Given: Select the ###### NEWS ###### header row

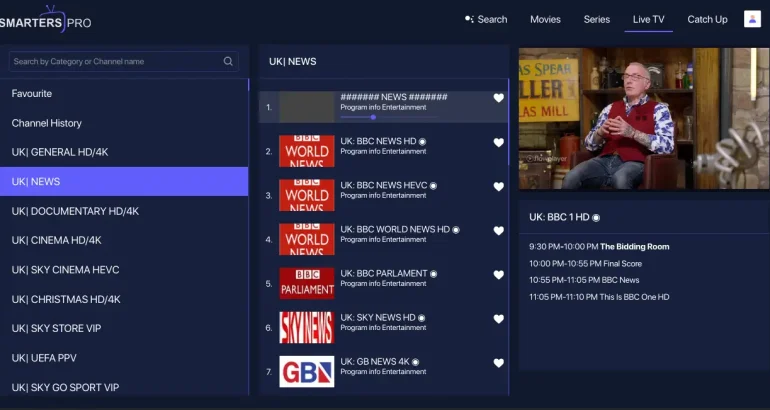Looking at the screenshot, I should pyautogui.click(x=383, y=107).
